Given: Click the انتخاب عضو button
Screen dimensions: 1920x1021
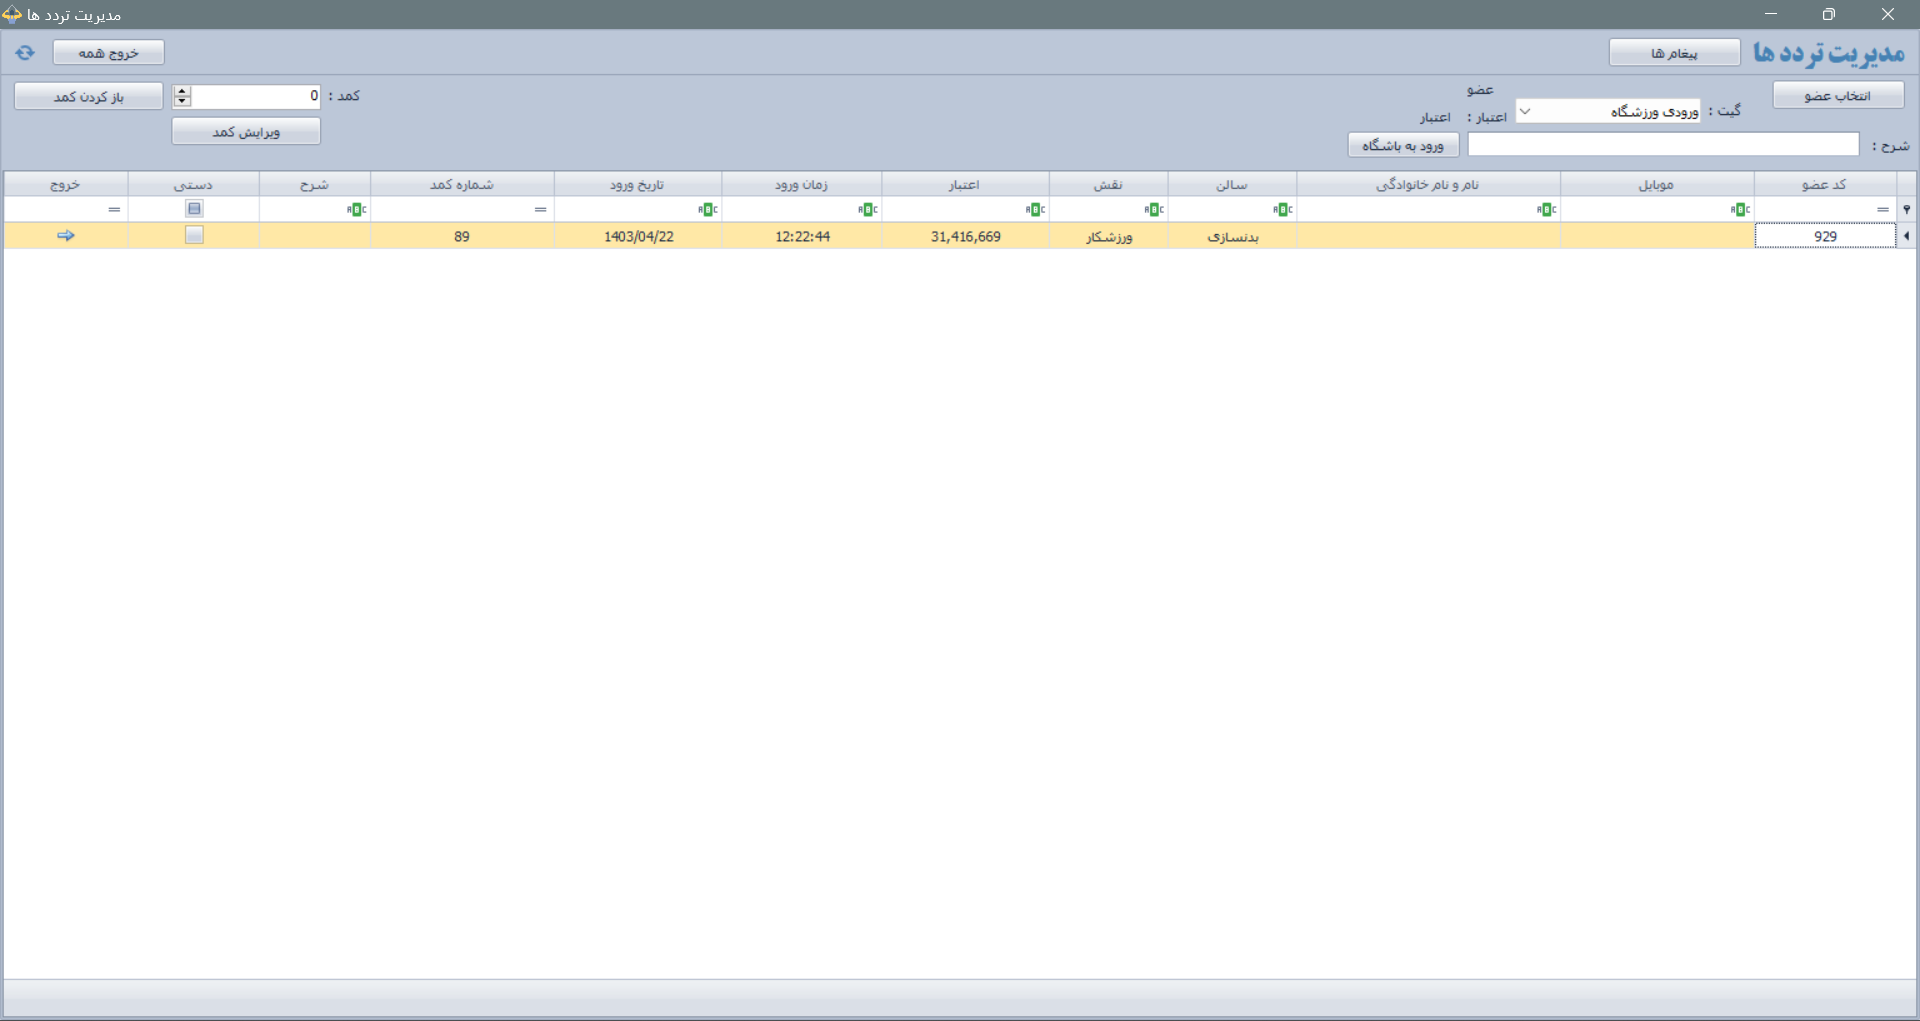Looking at the screenshot, I should [1837, 96].
